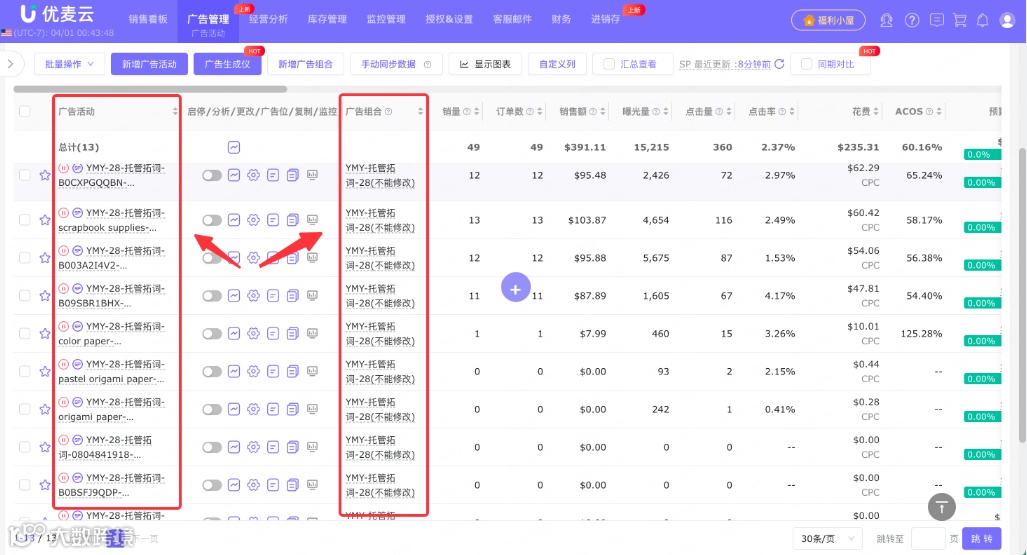Click the 手动同步数据 button
The width and height of the screenshot is (1027, 555).
tap(396, 64)
